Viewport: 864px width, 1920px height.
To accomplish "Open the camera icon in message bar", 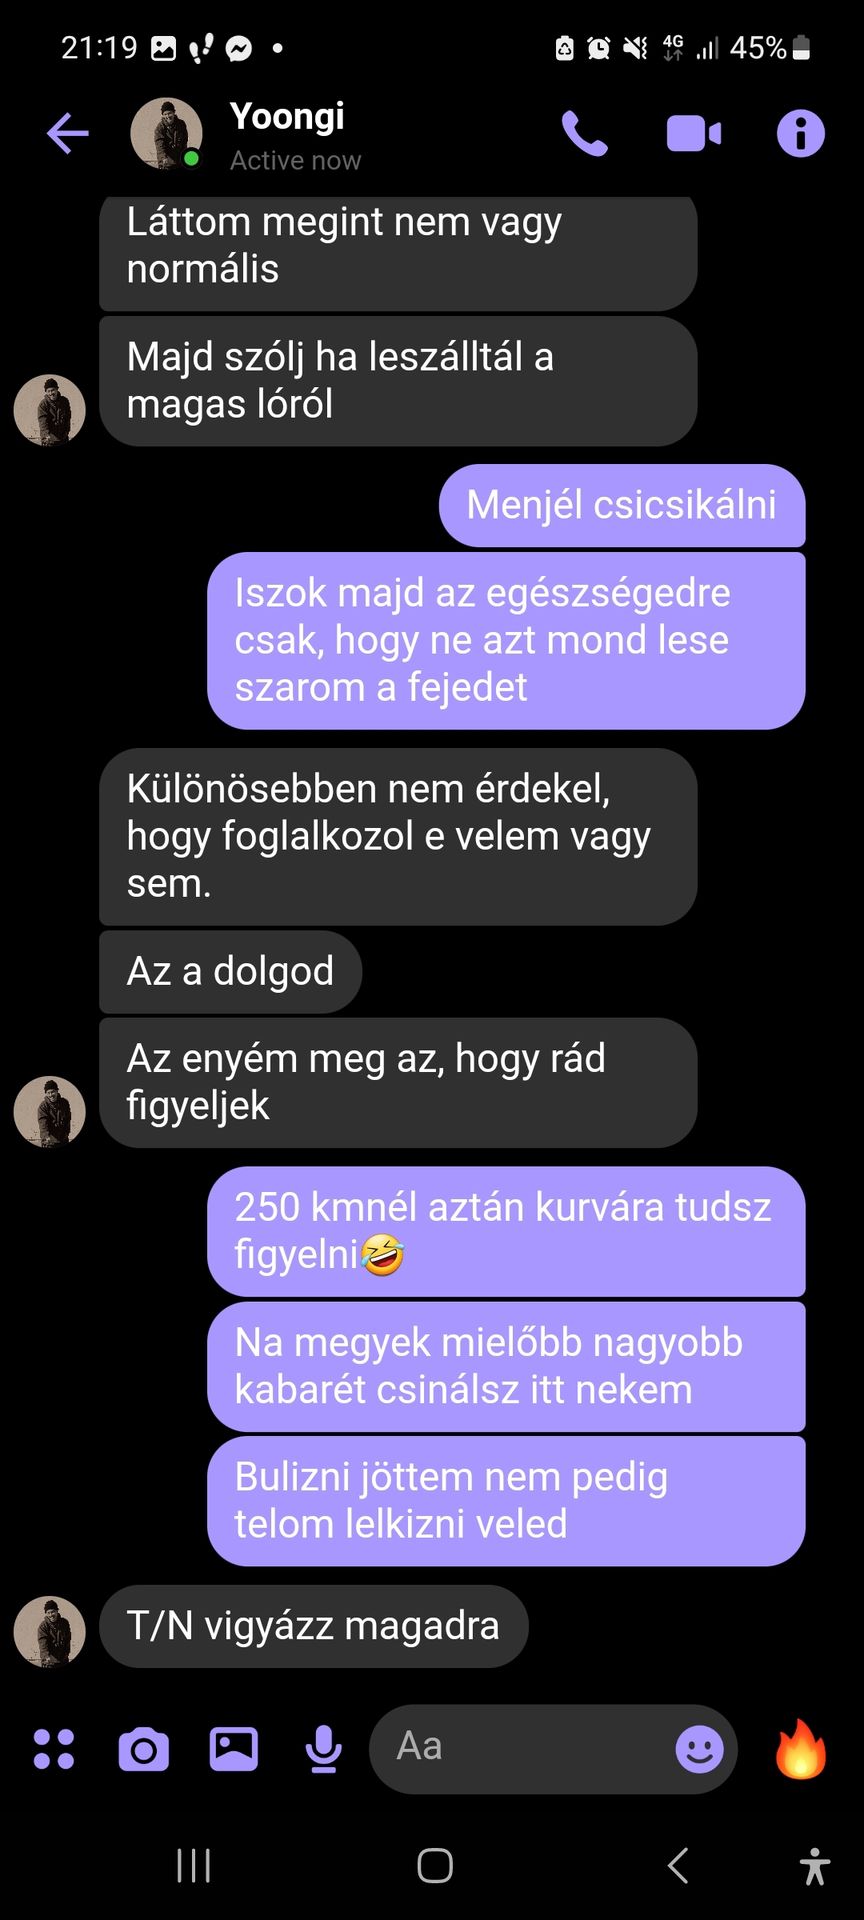I will [x=144, y=1749].
